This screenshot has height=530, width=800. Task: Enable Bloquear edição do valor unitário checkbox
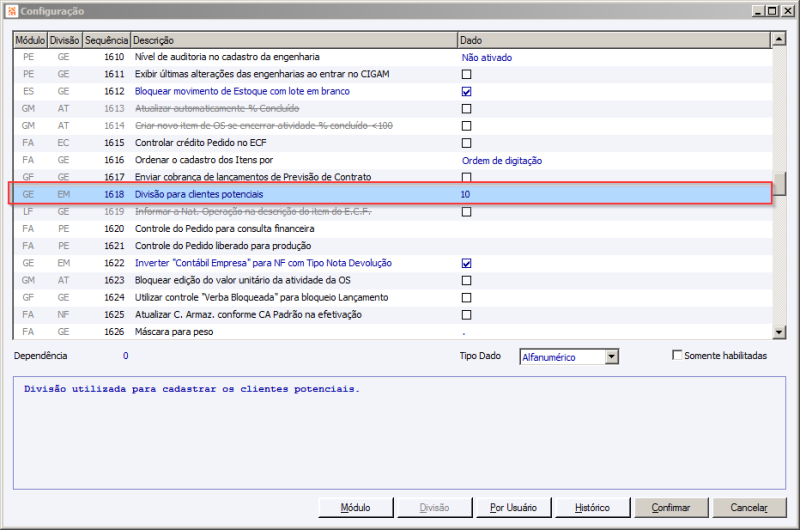(466, 281)
